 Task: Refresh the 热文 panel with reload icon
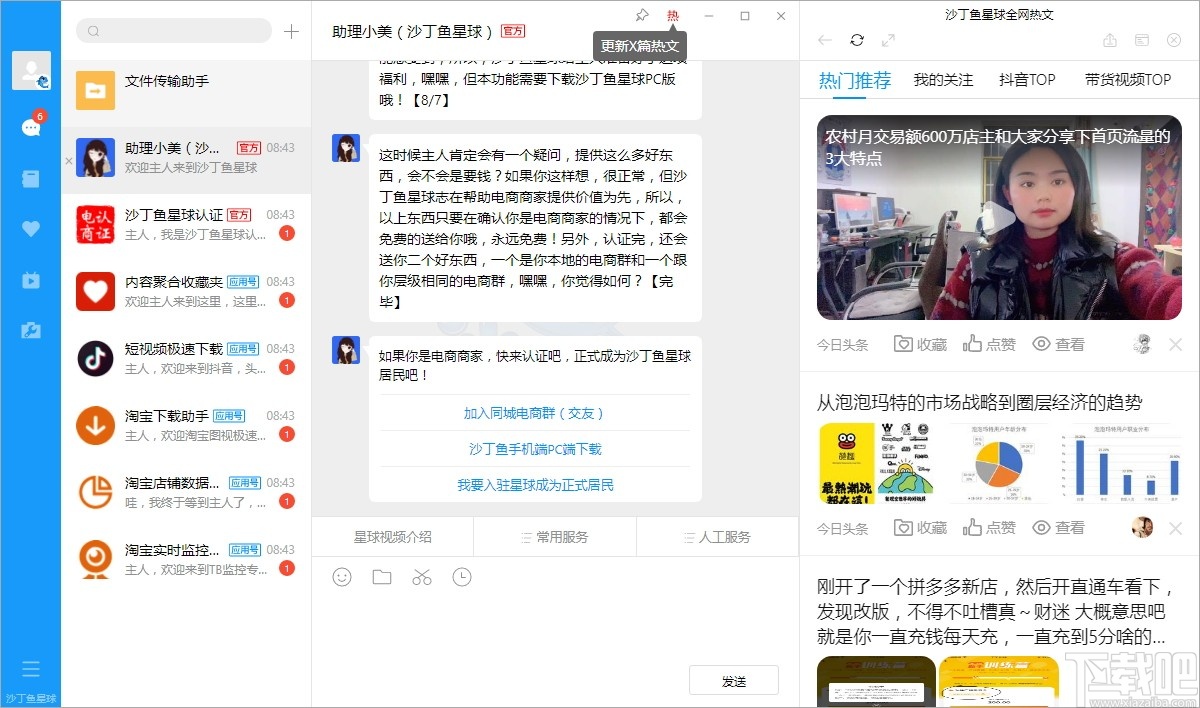[857, 40]
